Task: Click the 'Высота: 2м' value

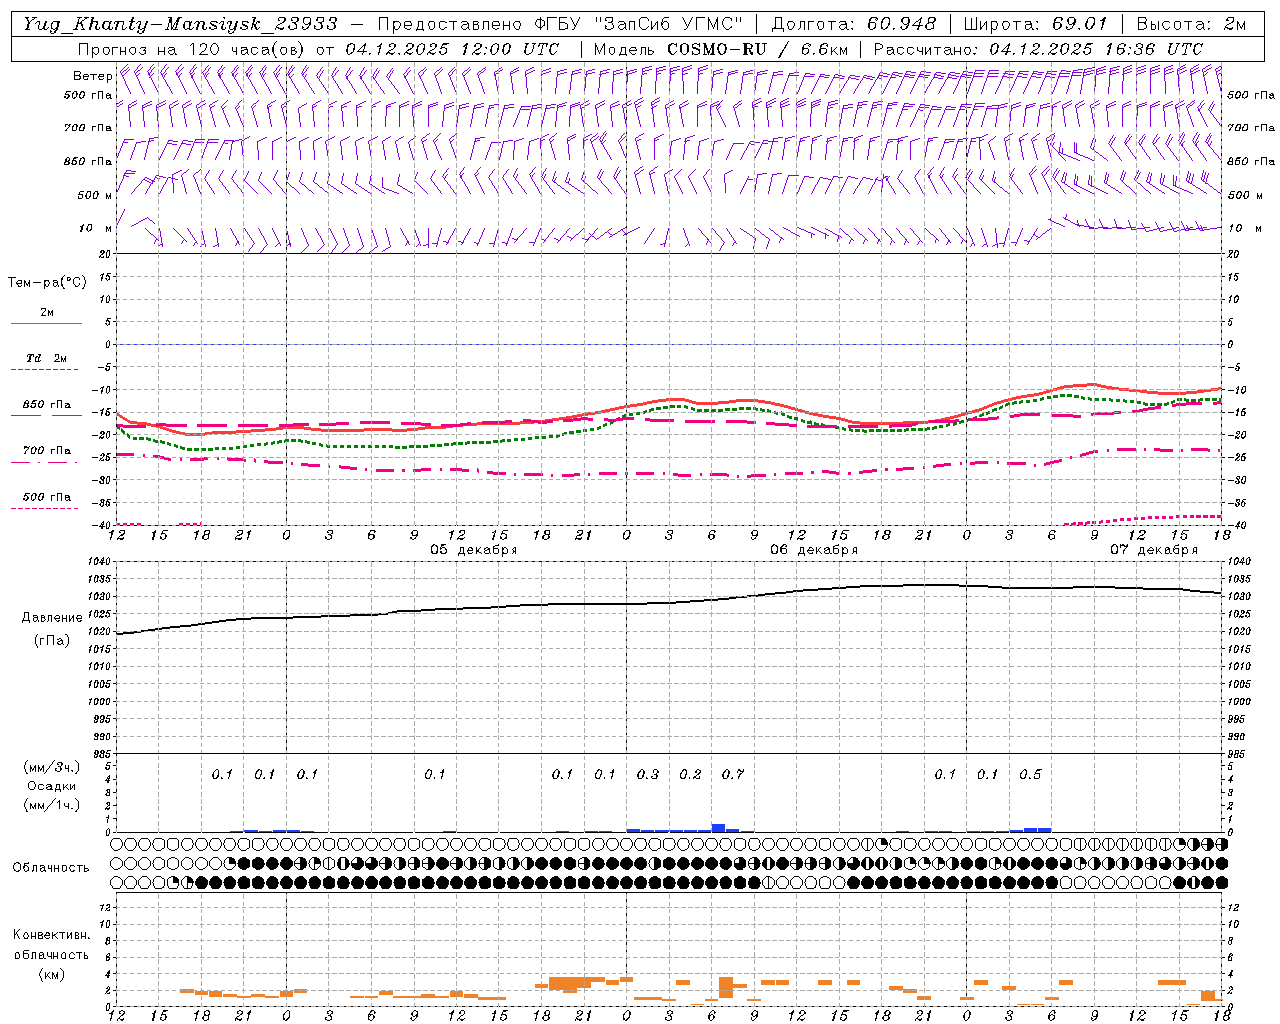Action: [x=1191, y=24]
